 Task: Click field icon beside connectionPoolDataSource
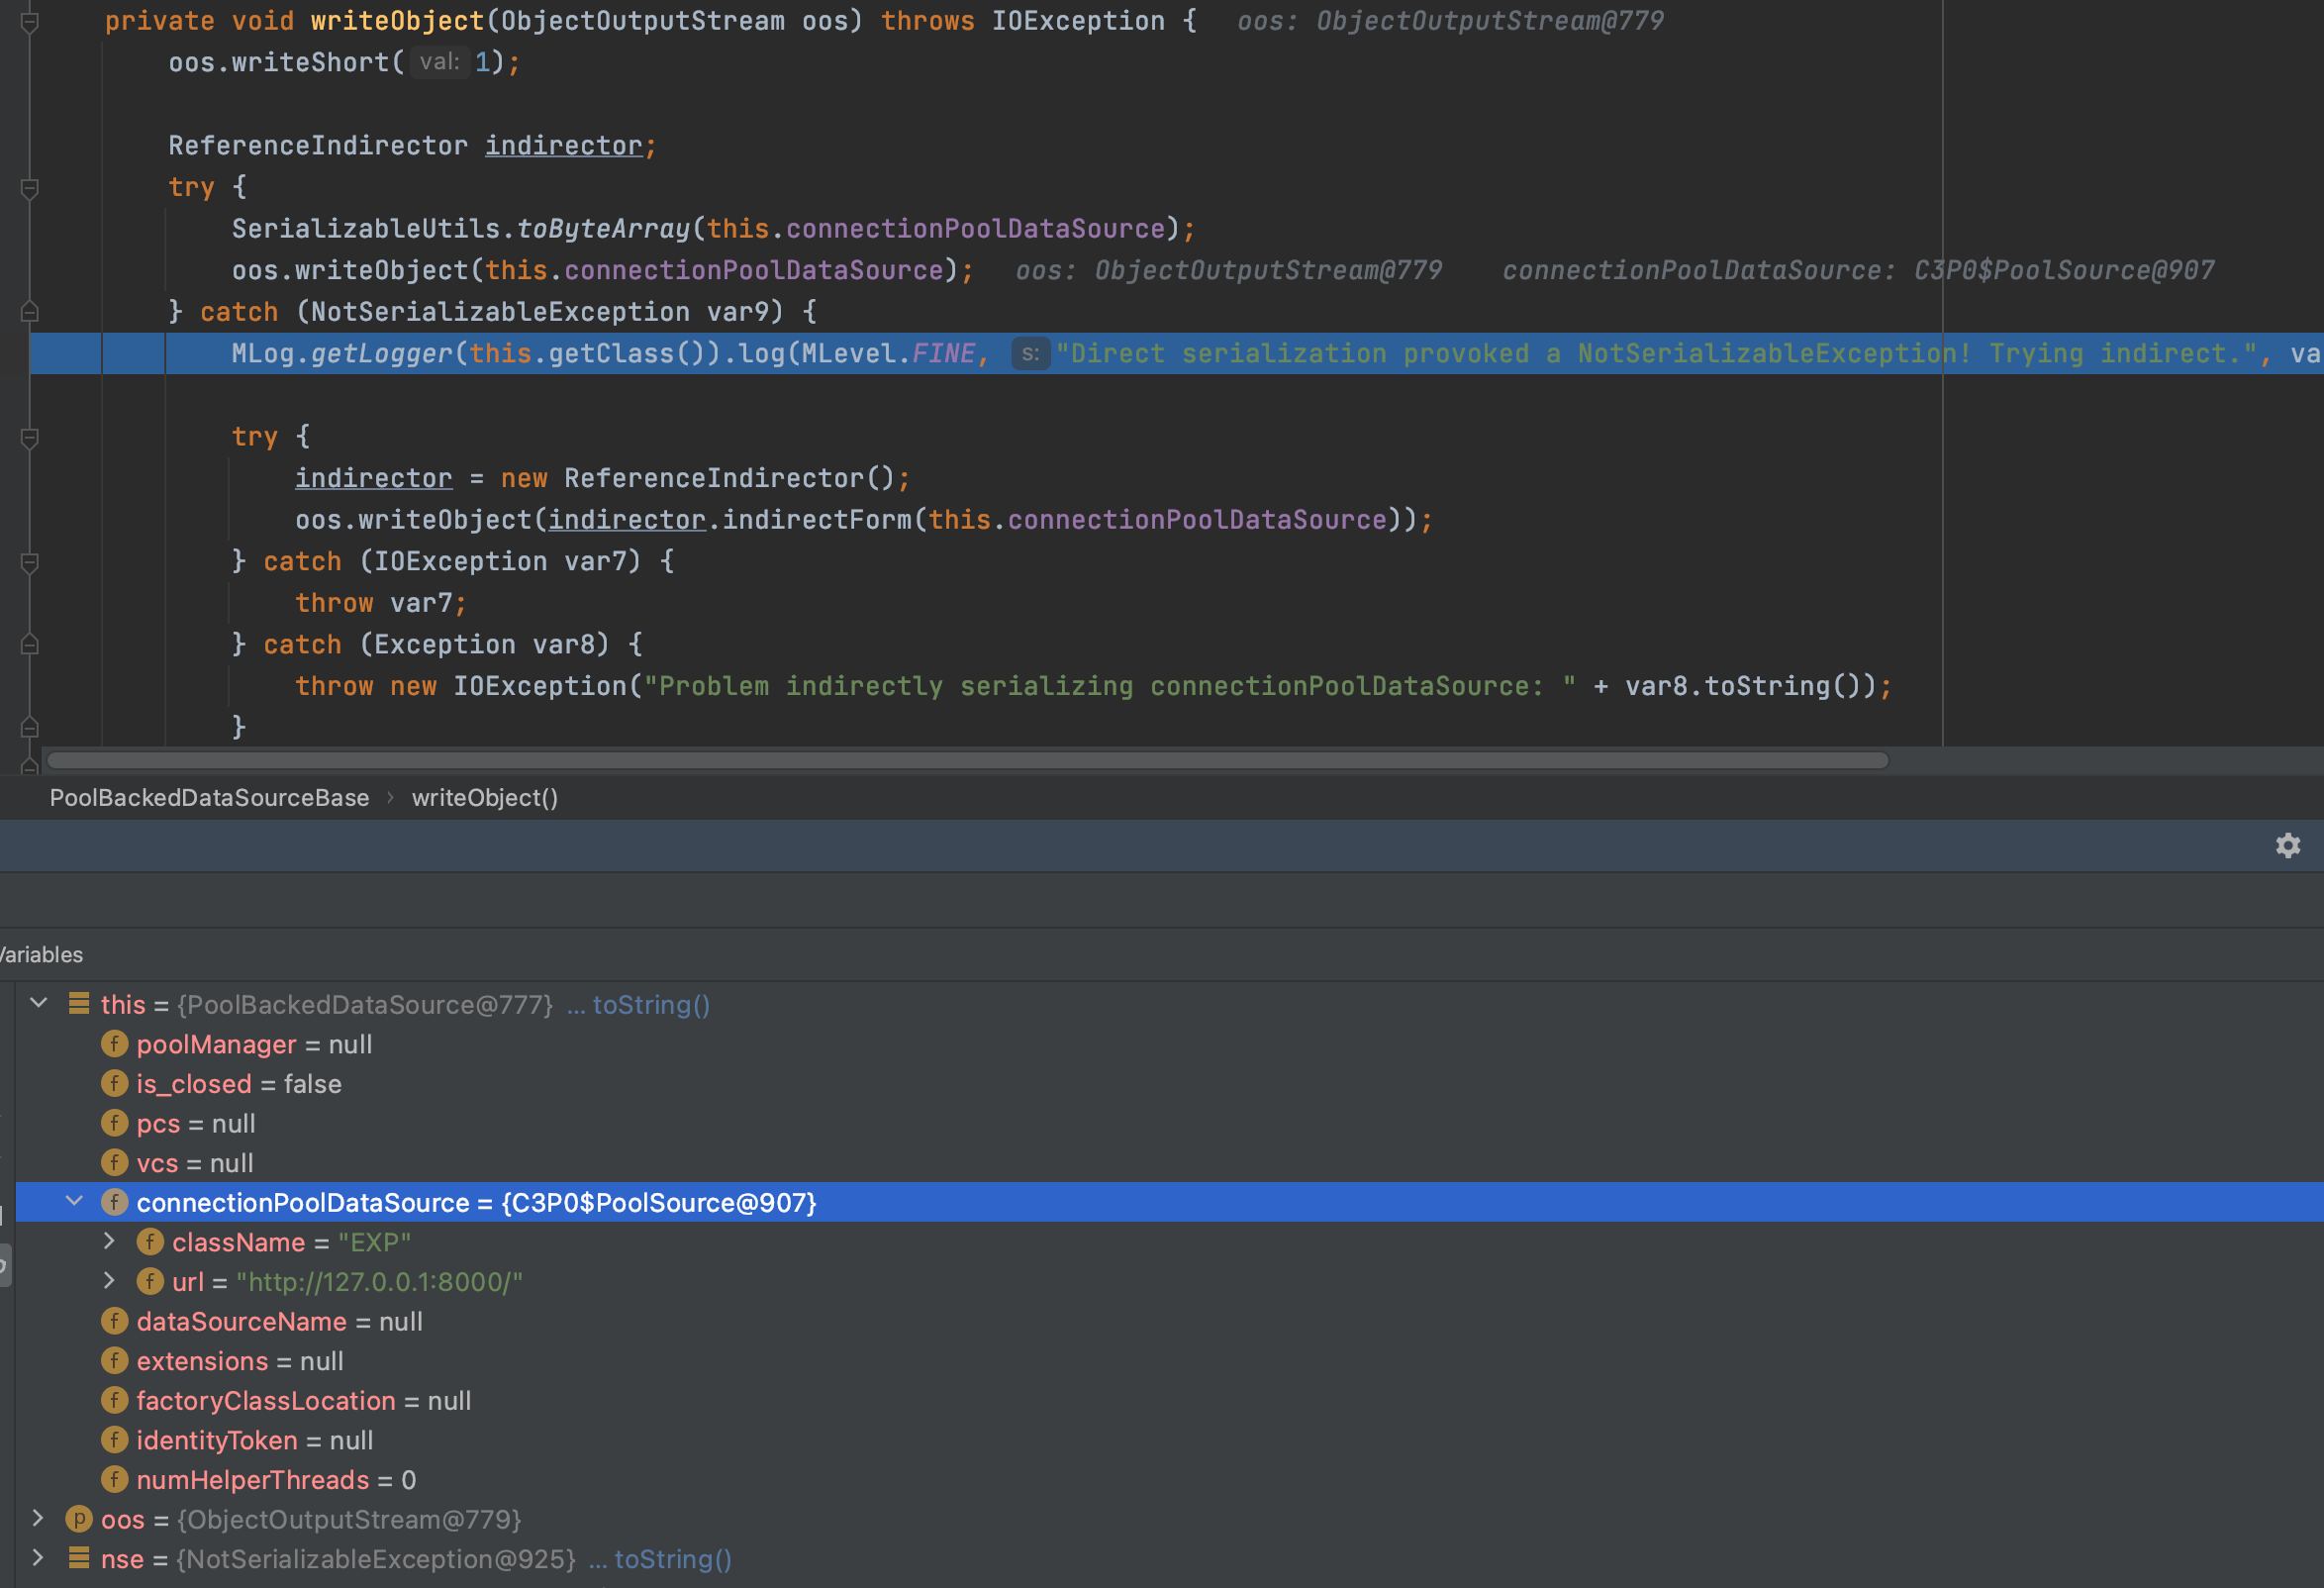pyautogui.click(x=115, y=1202)
